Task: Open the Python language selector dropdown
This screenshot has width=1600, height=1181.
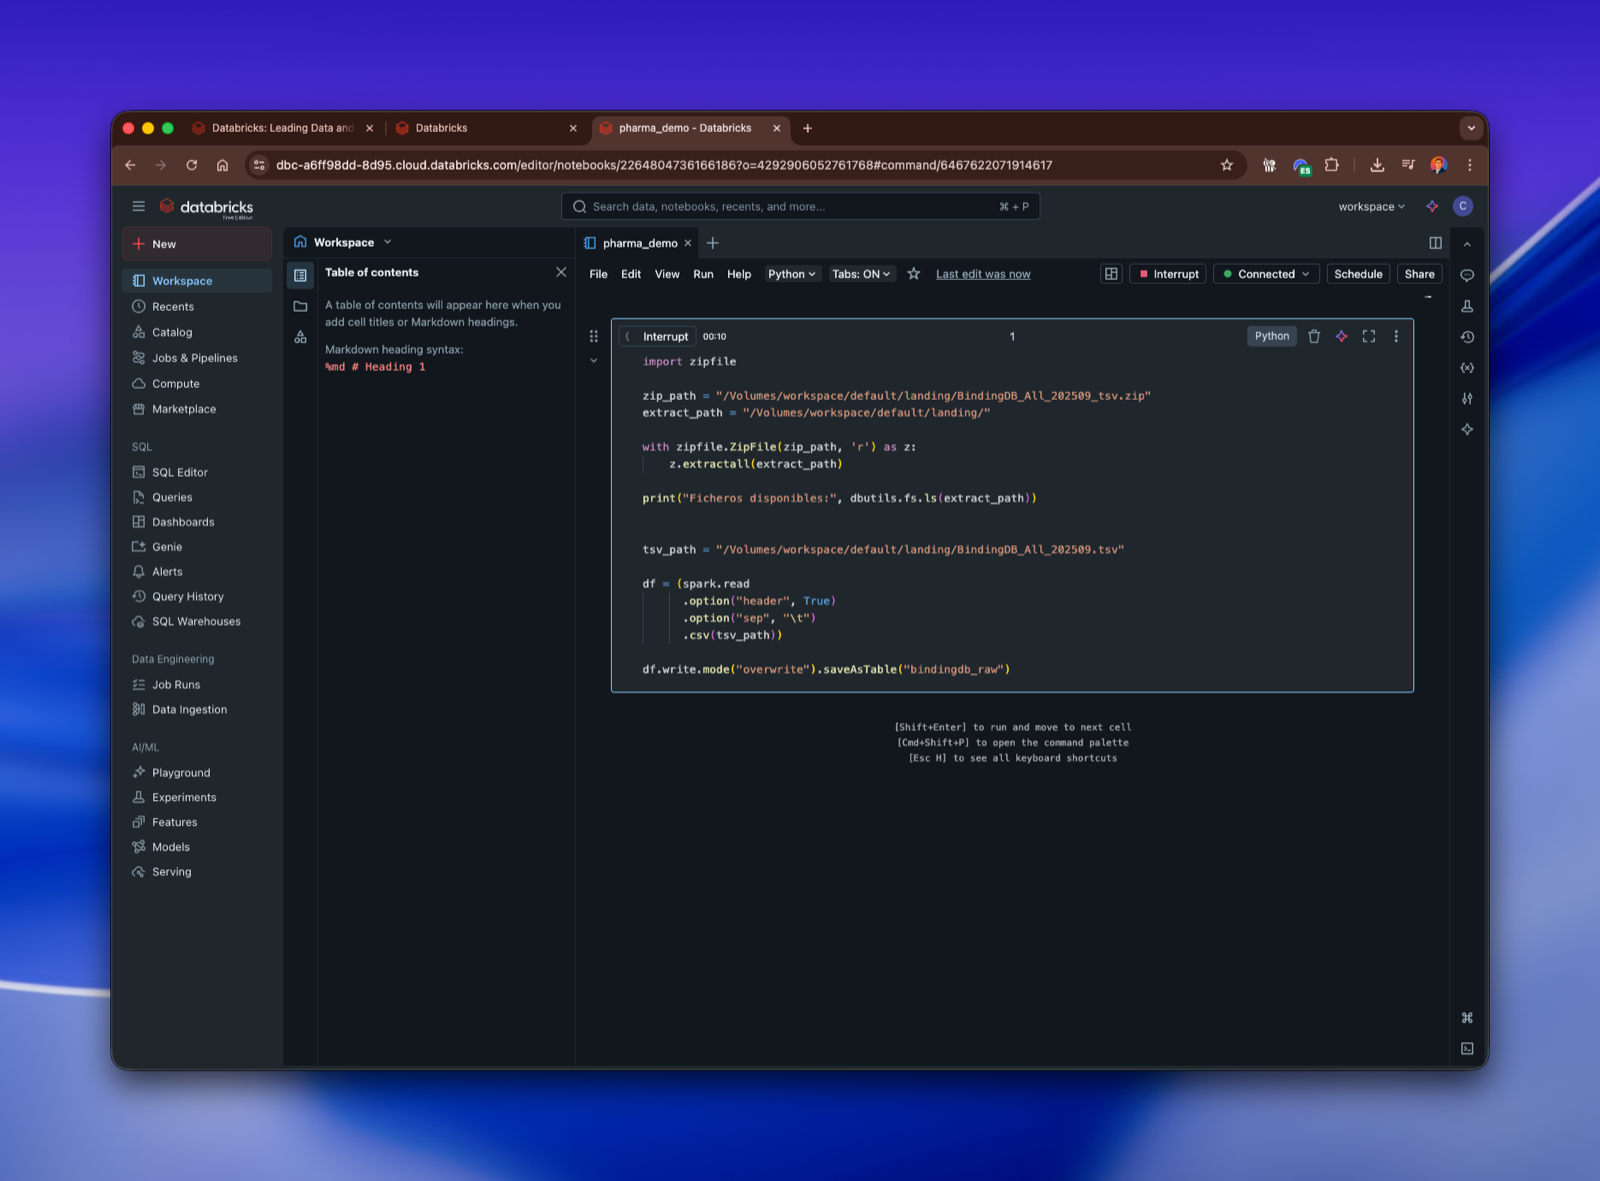Action: point(792,273)
